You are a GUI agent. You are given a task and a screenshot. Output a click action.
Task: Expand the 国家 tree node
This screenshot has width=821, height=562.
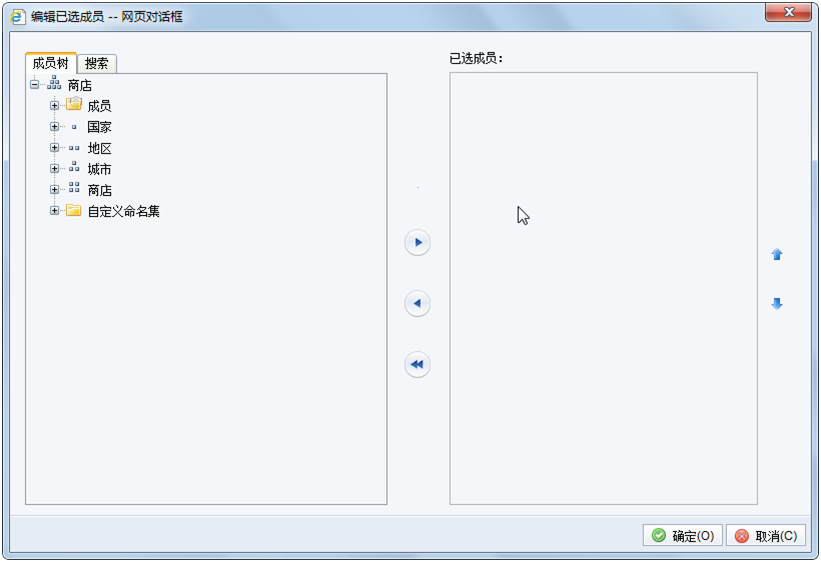click(x=54, y=127)
